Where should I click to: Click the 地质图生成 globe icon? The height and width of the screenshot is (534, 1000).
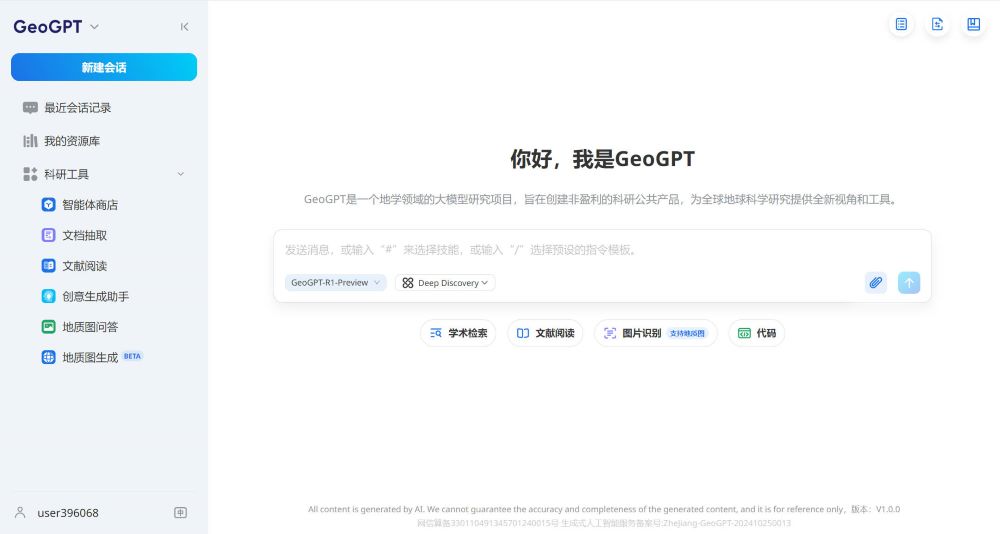(x=48, y=357)
